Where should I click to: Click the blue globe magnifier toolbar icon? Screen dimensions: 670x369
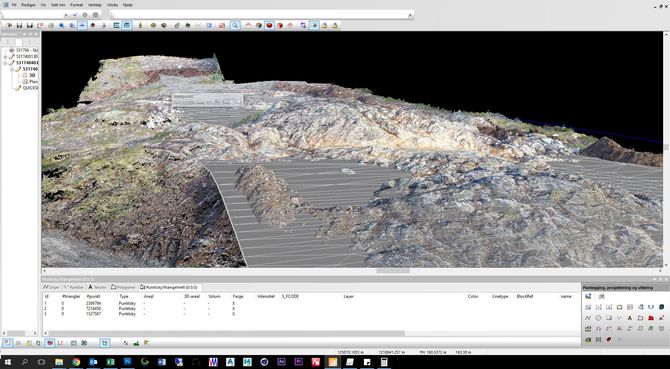(61, 26)
